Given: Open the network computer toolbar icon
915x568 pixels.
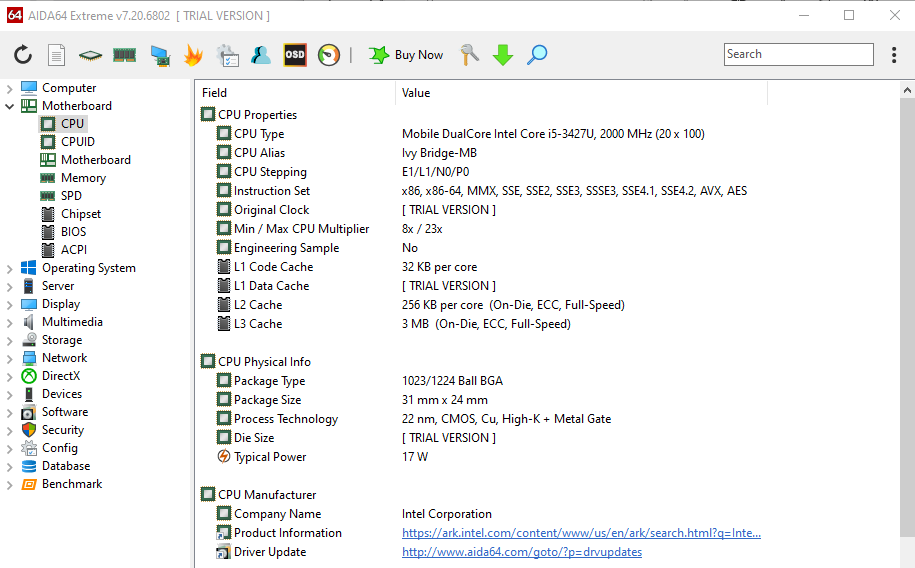Looking at the screenshot, I should (x=160, y=55).
